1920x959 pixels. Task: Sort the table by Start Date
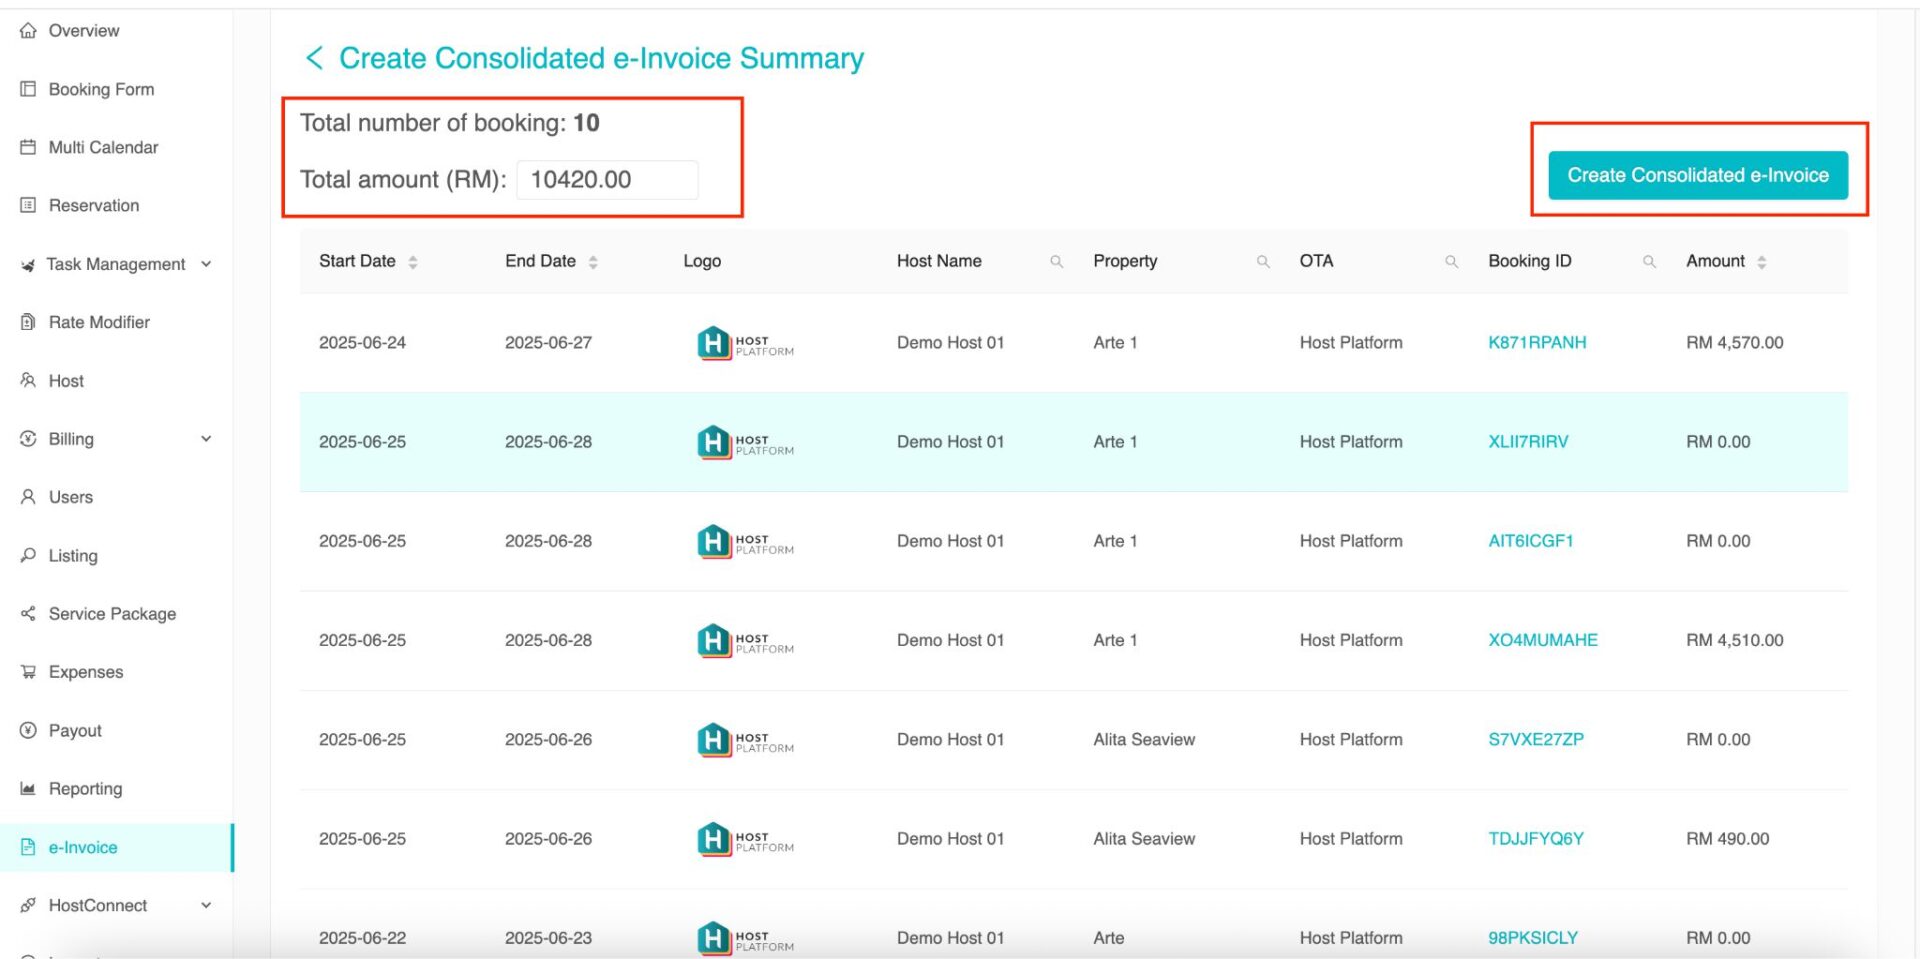(x=413, y=261)
